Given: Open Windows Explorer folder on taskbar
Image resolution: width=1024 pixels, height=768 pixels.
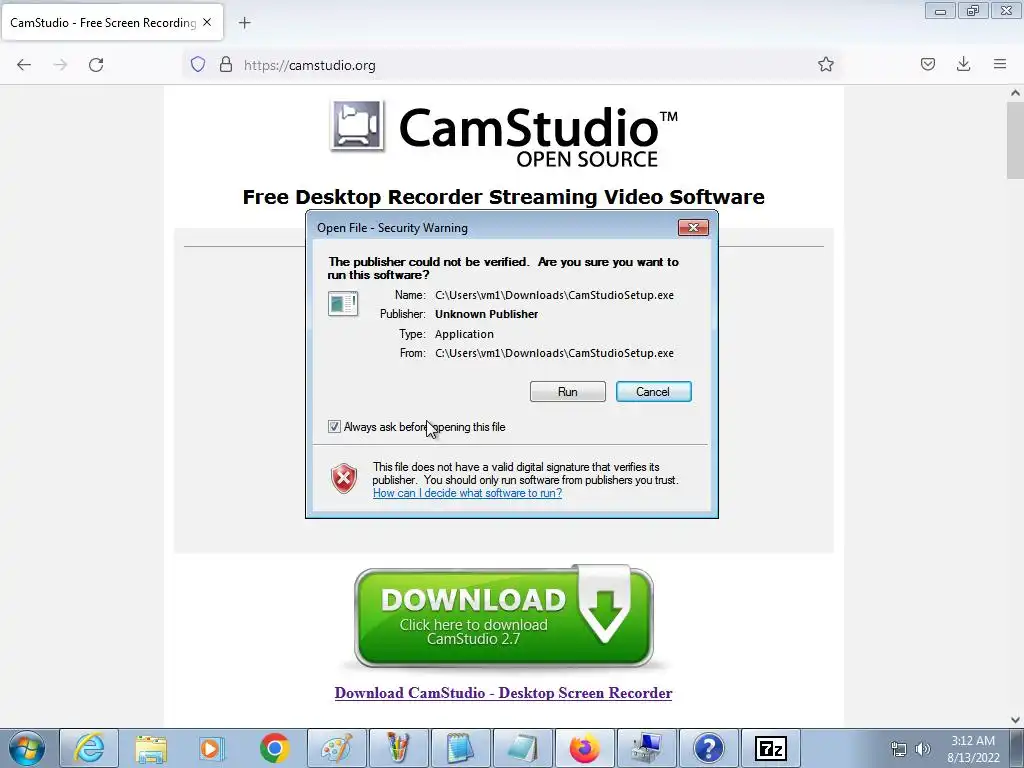Looking at the screenshot, I should click(x=151, y=748).
